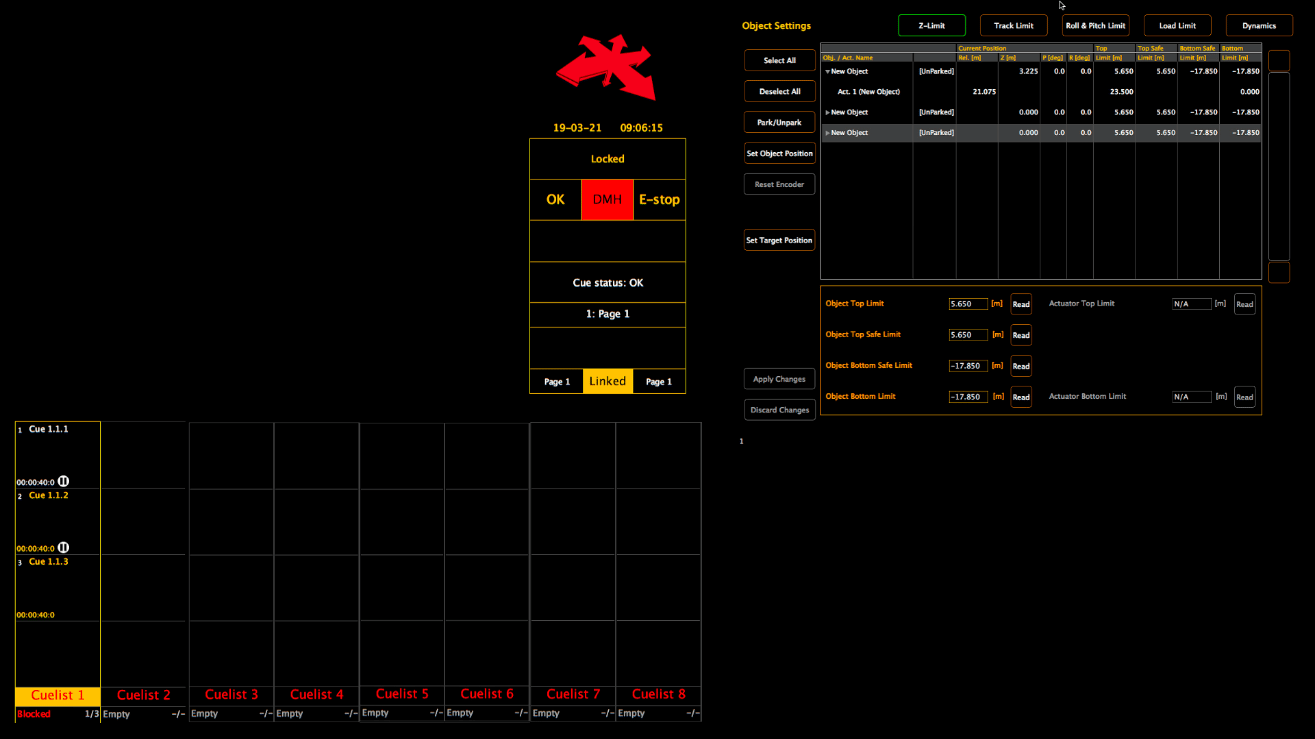The height and width of the screenshot is (739, 1315).
Task: Edit the Object Top Limit field
Action: click(x=968, y=304)
